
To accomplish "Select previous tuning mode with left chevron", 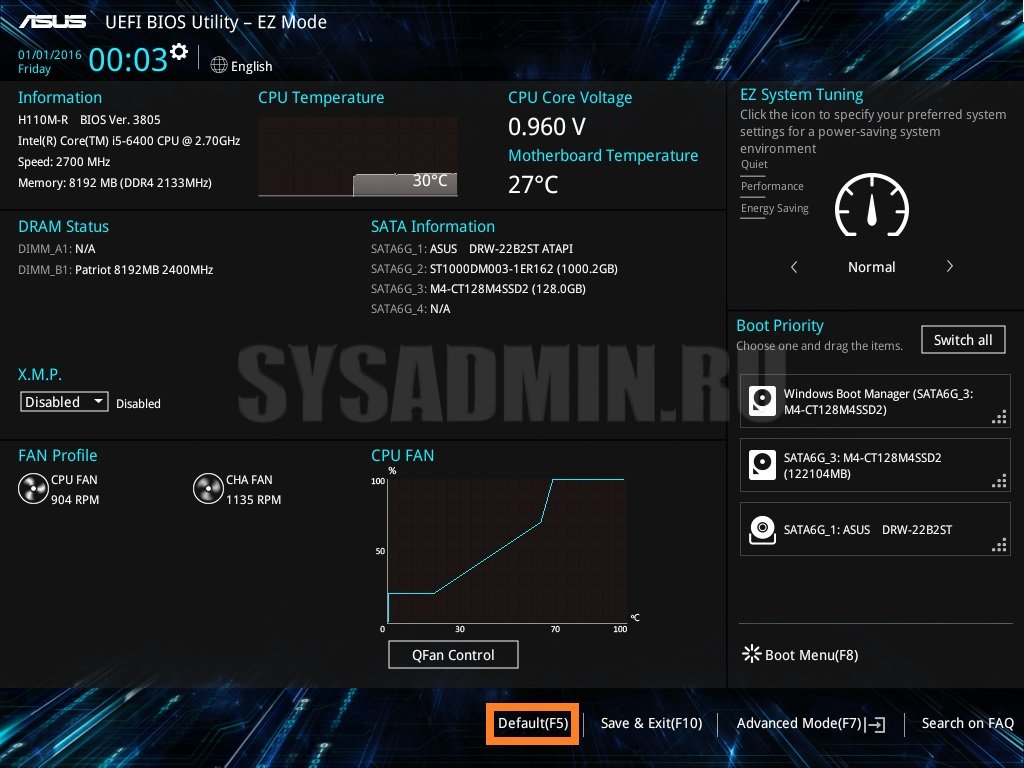I will coord(794,267).
